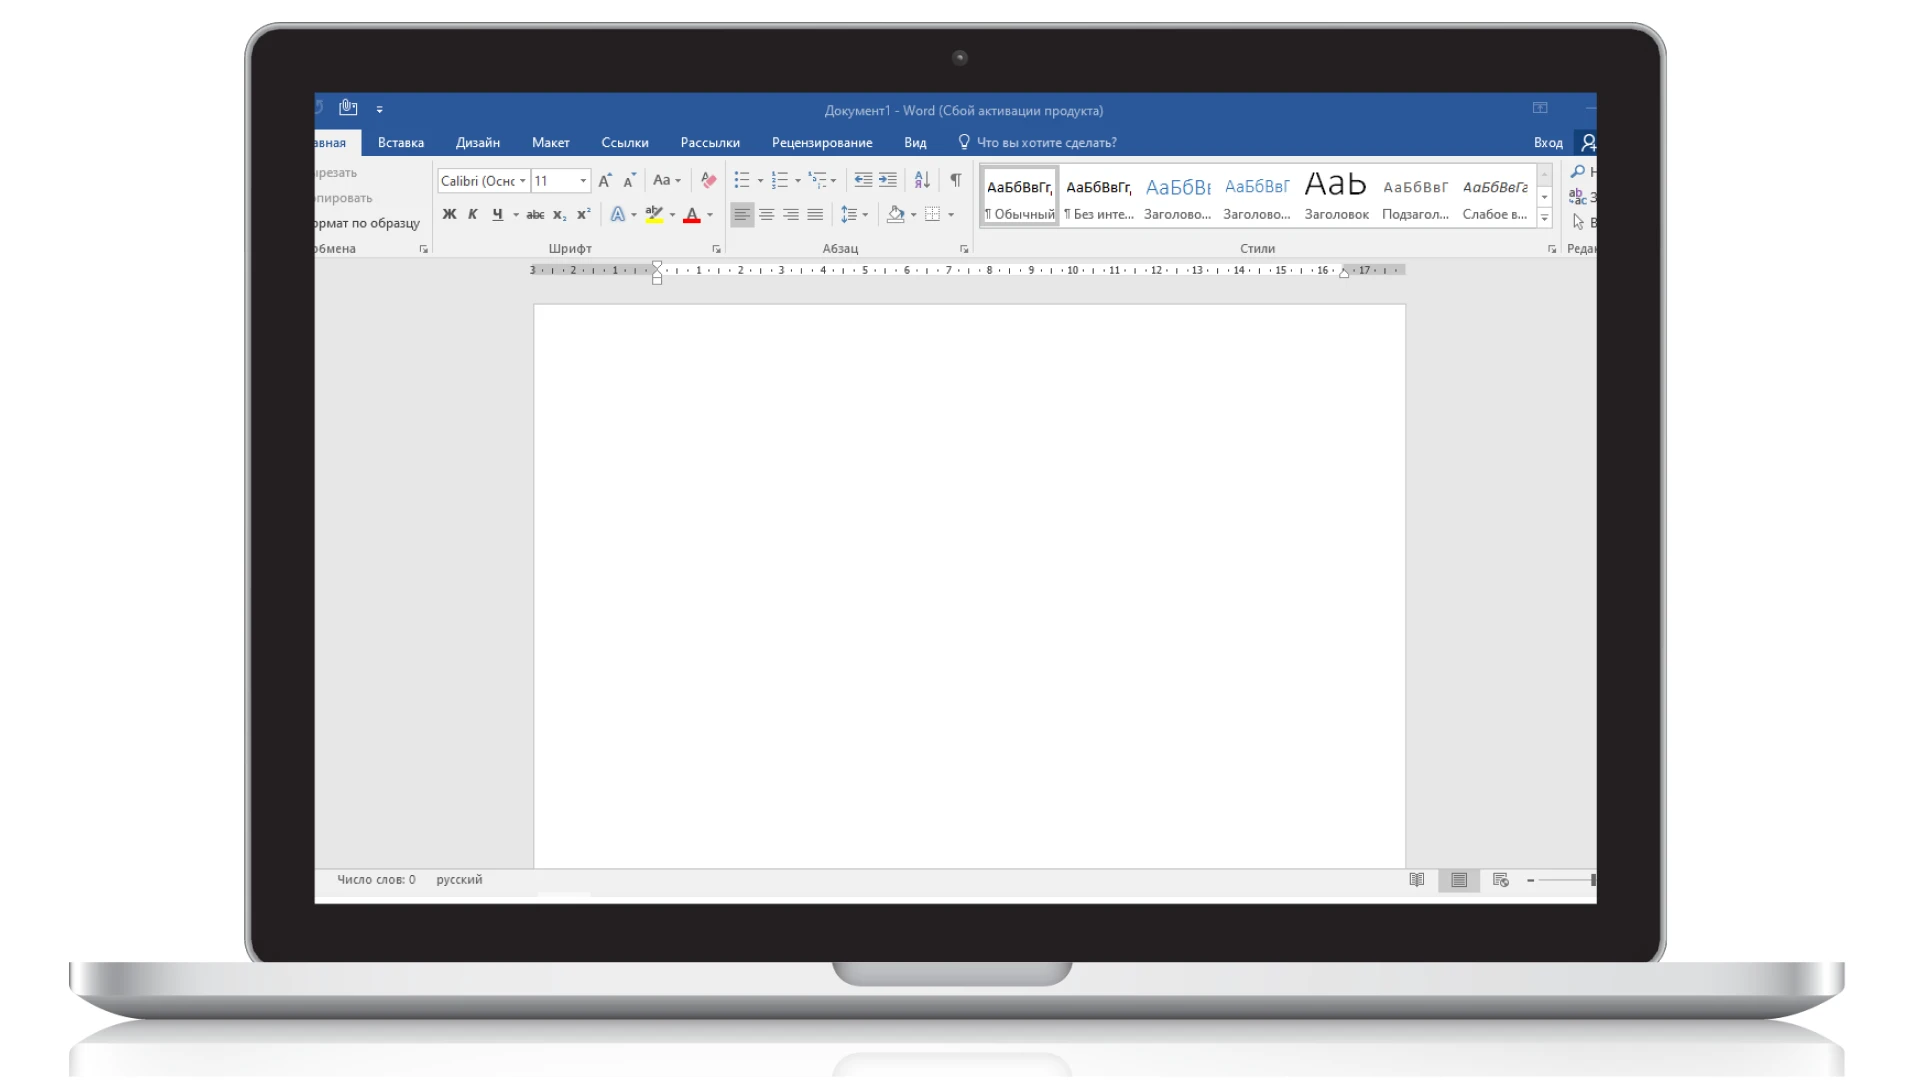Click the Вход sign-in link
The height and width of the screenshot is (1080, 1920).
click(x=1547, y=143)
